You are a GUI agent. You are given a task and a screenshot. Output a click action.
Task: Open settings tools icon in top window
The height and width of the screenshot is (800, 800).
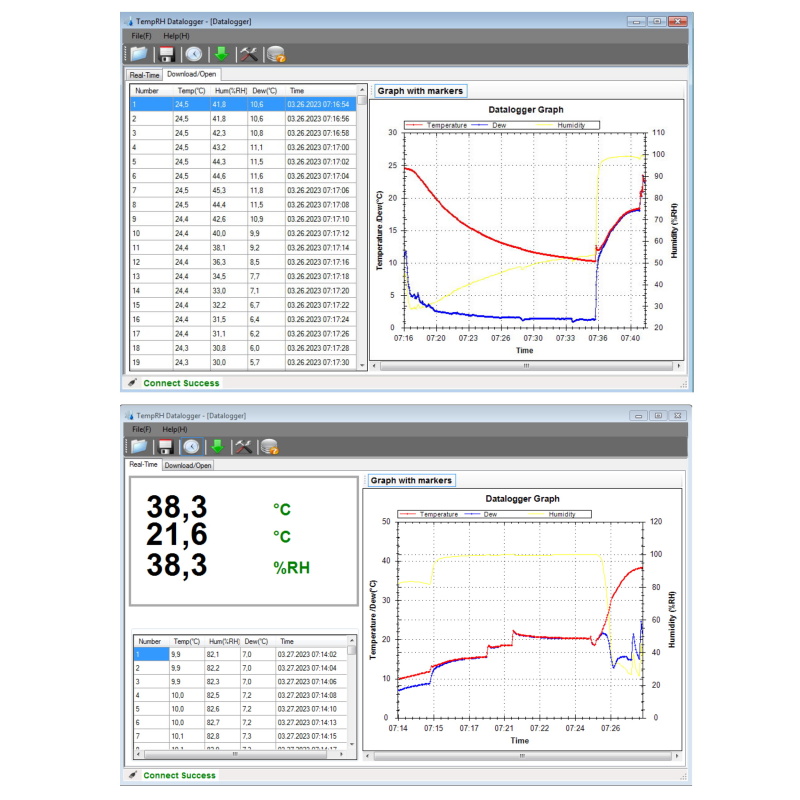point(248,54)
